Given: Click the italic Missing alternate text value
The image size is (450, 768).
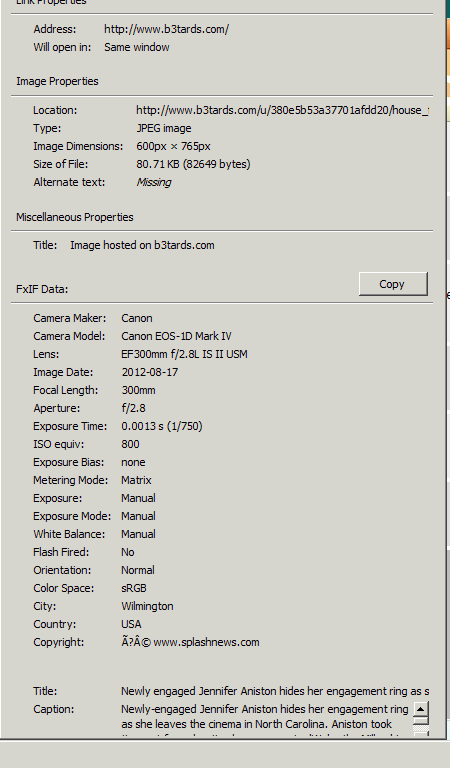Looking at the screenshot, I should [x=154, y=182].
